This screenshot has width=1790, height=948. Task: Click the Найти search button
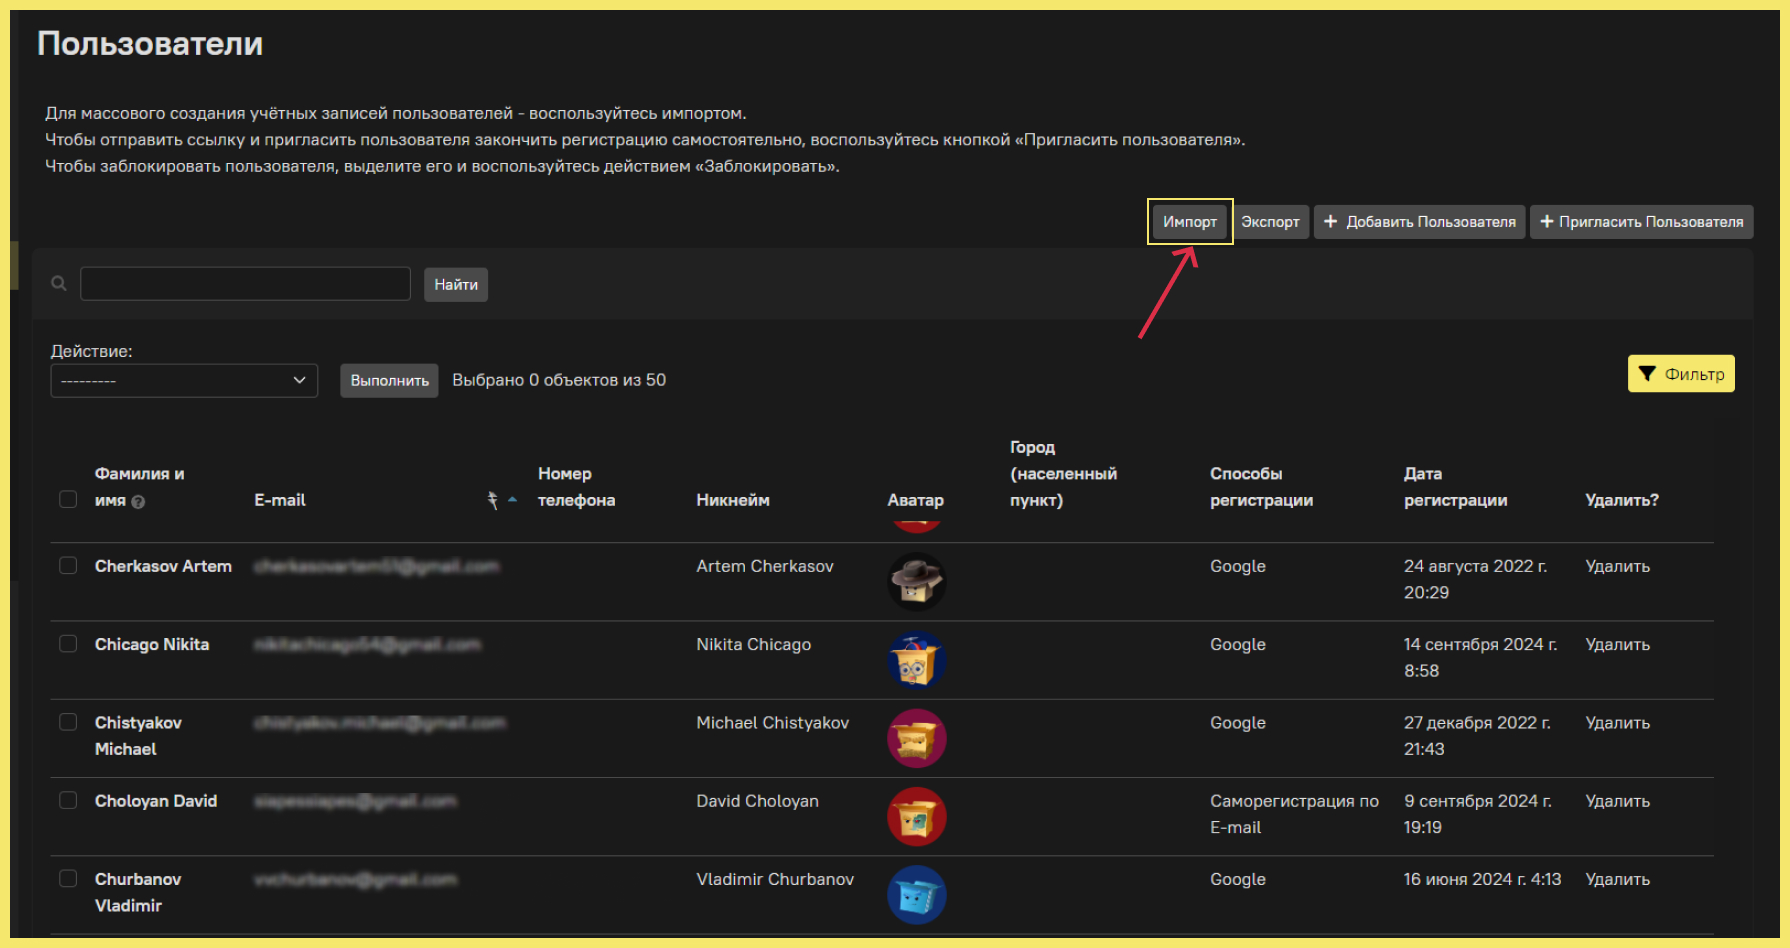click(x=456, y=284)
